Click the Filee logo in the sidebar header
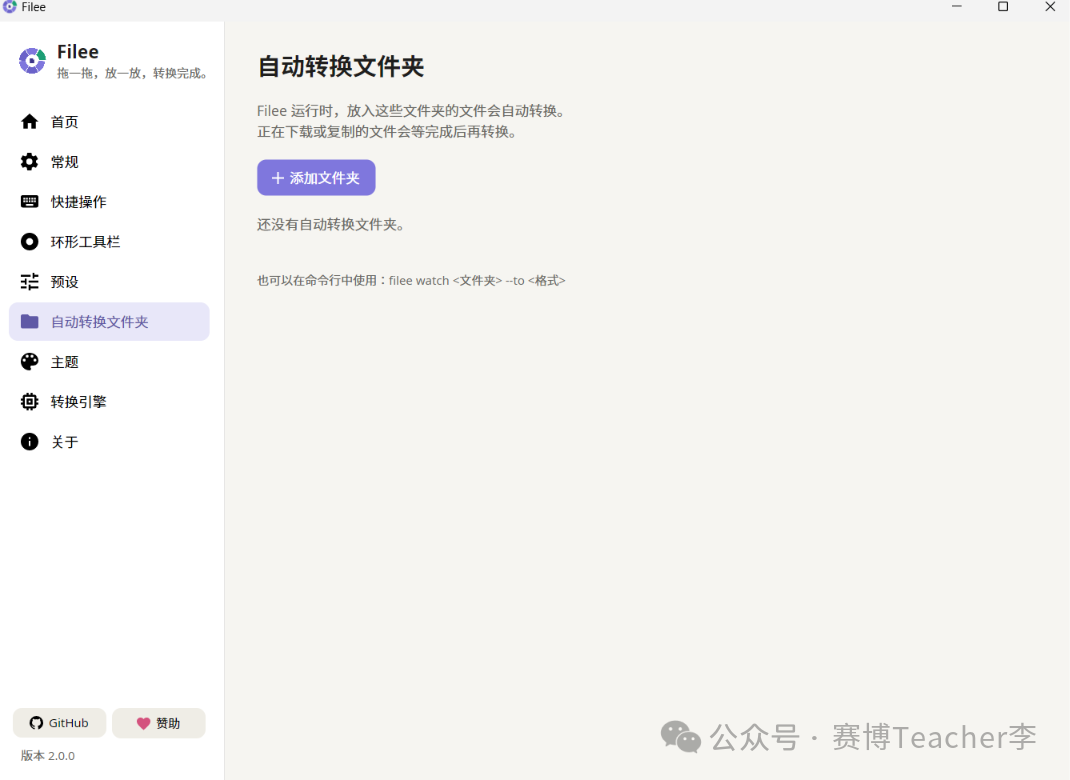Viewport: 1070px width, 780px height. [32, 61]
